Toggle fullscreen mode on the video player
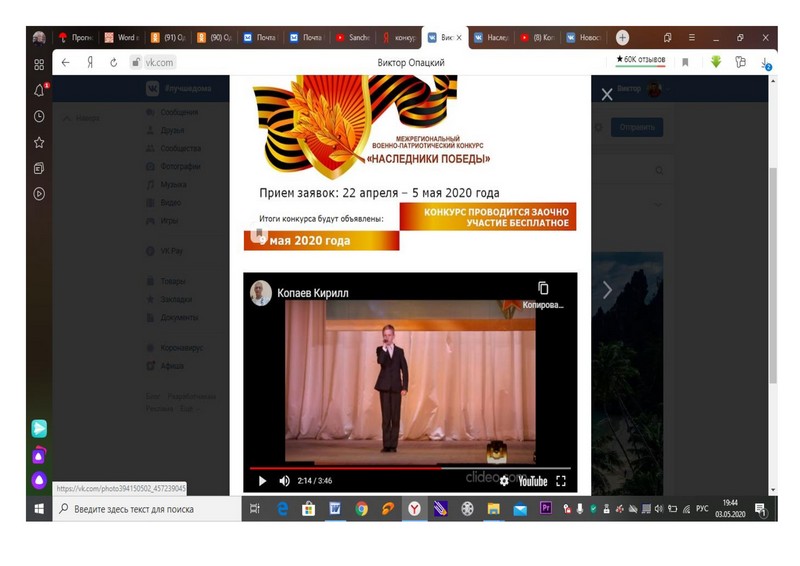Screen dimensions: 800x566 pos(561,481)
